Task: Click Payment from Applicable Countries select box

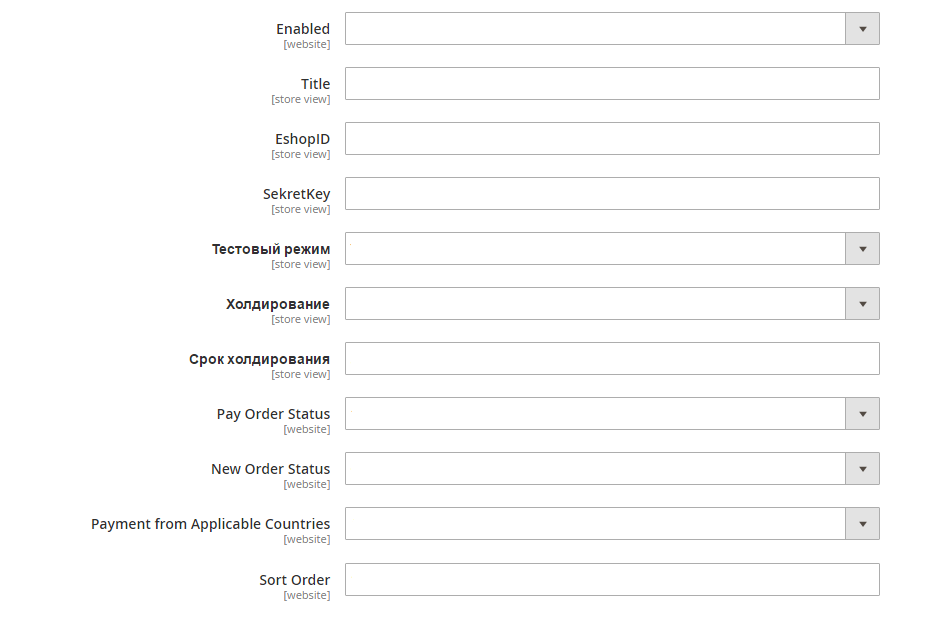Action: pos(595,524)
